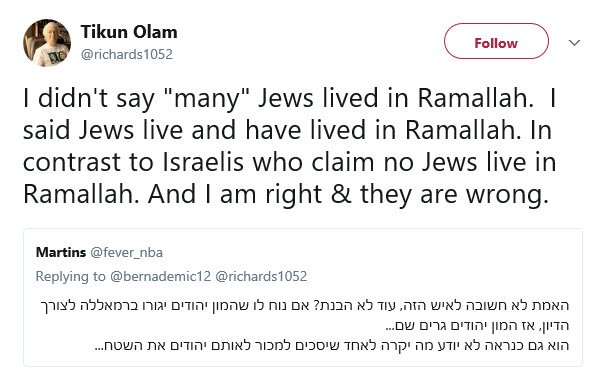Open the @richards1052 handle under Tikun Olam

127,54
